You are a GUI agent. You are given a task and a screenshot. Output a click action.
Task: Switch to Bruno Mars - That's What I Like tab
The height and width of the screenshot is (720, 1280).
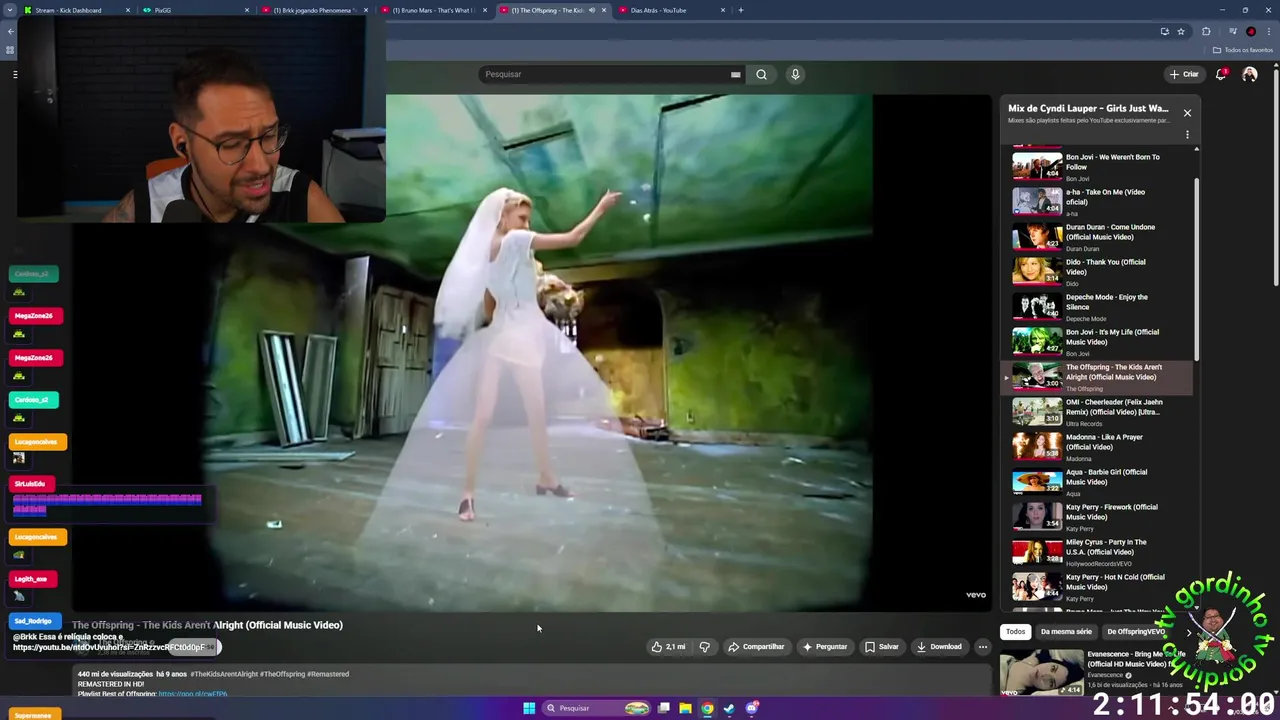(432, 10)
